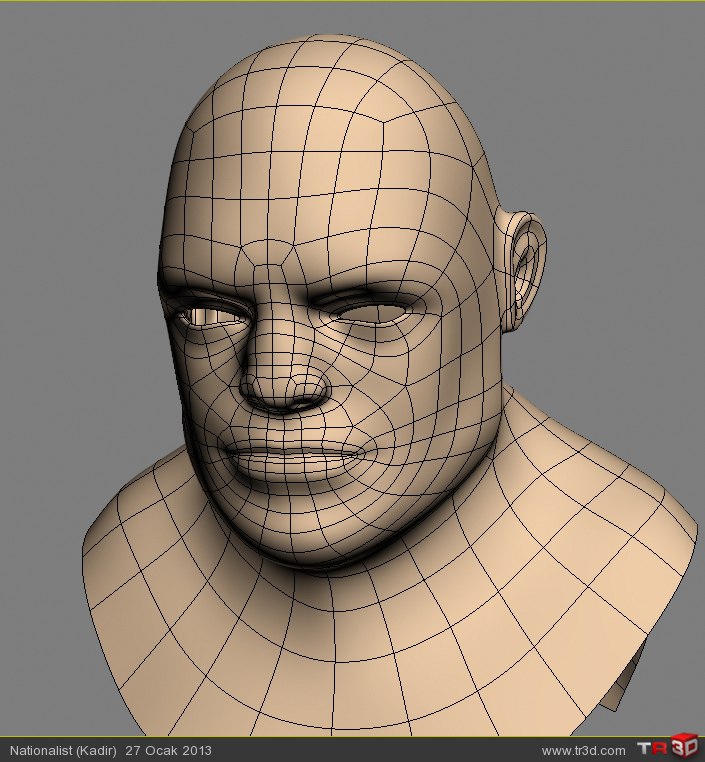Click the date text 27 Ocak 2013
The width and height of the screenshot is (705, 762).
(169, 750)
